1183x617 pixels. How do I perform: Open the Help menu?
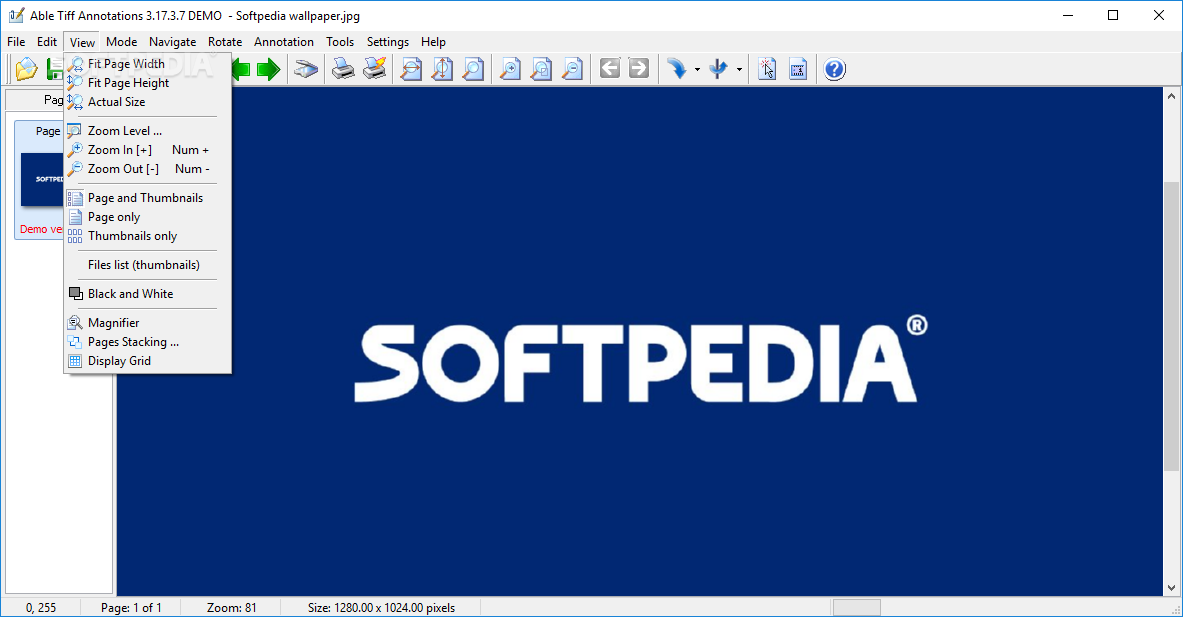[433, 41]
